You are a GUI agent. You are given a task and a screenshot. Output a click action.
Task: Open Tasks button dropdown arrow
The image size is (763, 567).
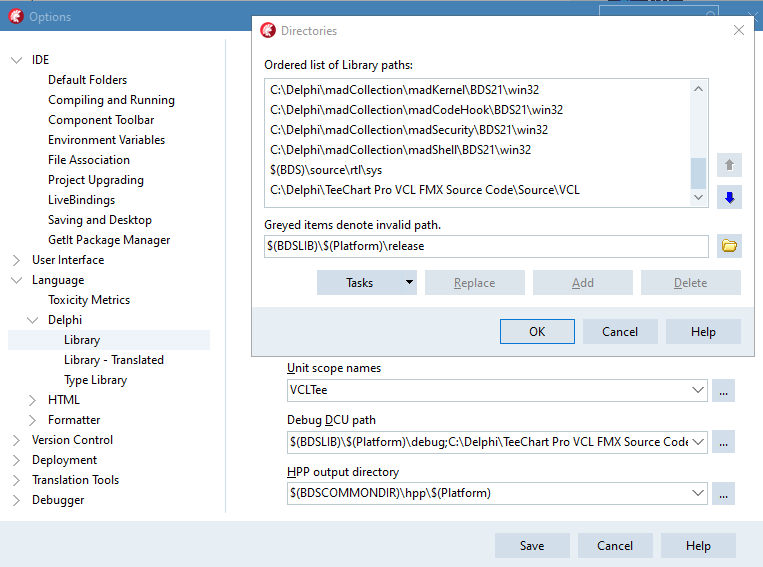(409, 282)
